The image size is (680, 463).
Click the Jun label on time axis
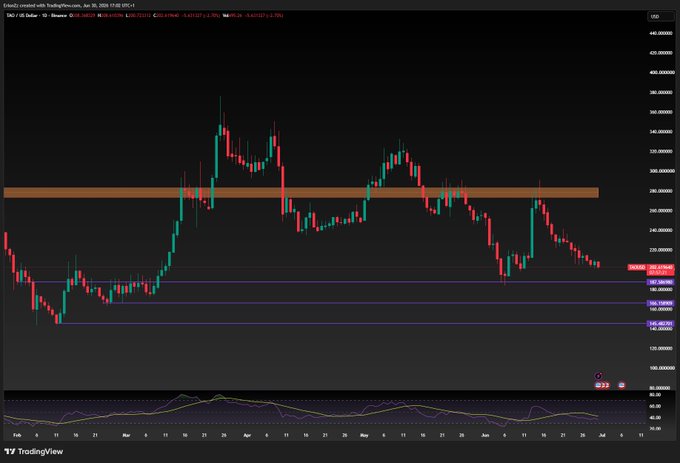click(485, 435)
